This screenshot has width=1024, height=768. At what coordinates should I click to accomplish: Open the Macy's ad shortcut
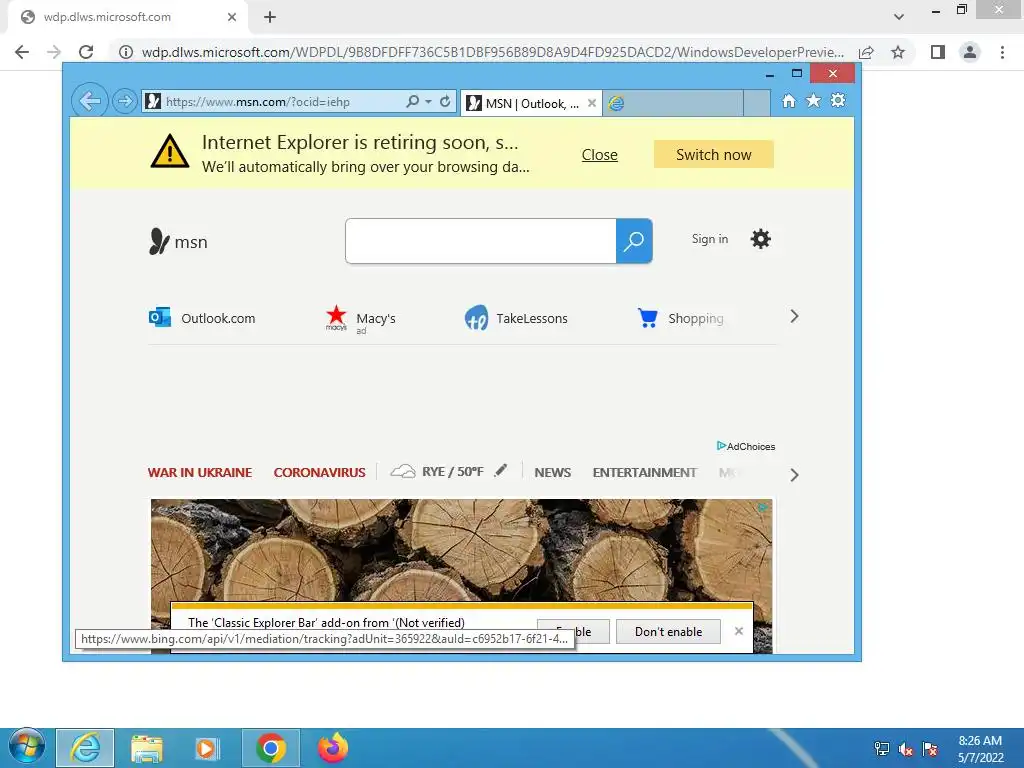[x=360, y=319]
